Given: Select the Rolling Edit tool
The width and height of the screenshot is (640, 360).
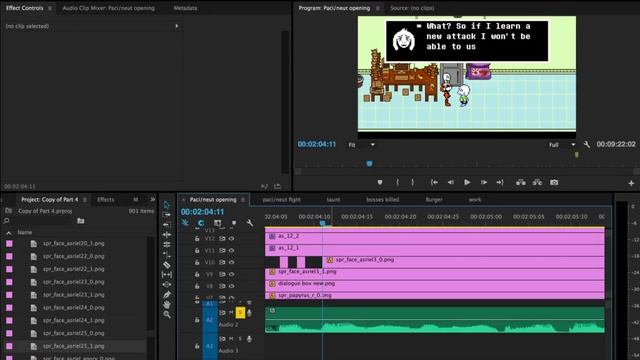Looking at the screenshot, I should point(167,244).
